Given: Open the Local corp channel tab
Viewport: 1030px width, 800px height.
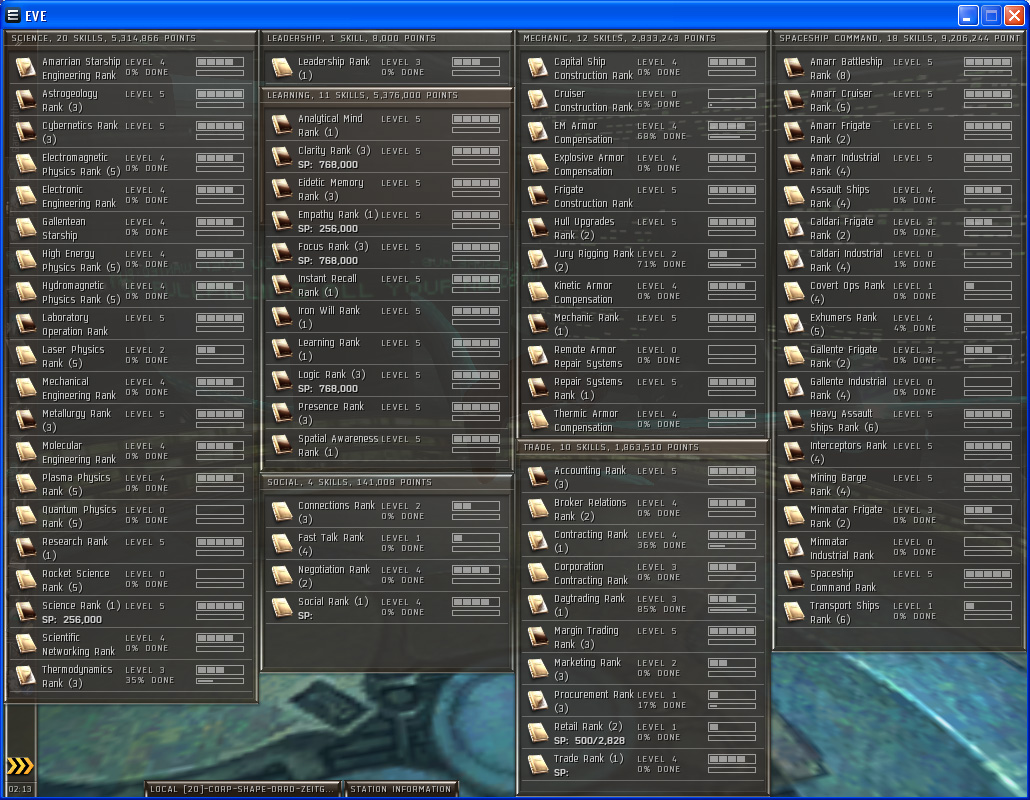Looking at the screenshot, I should click(244, 789).
